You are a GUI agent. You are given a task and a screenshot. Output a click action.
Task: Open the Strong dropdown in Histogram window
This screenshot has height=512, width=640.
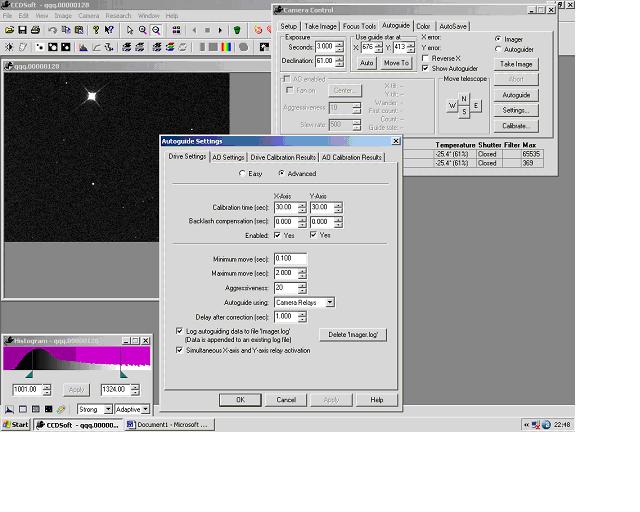click(x=108, y=409)
